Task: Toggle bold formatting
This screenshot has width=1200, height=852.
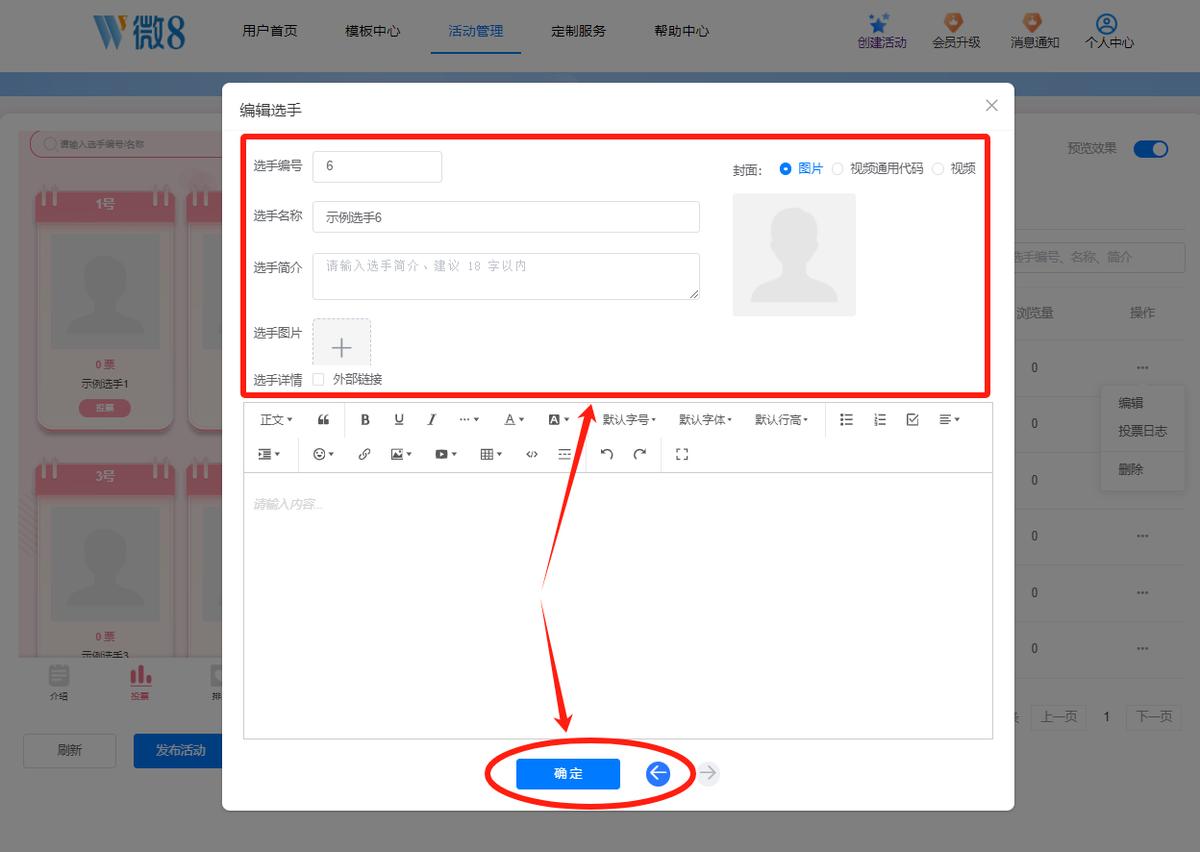Action: 365,420
